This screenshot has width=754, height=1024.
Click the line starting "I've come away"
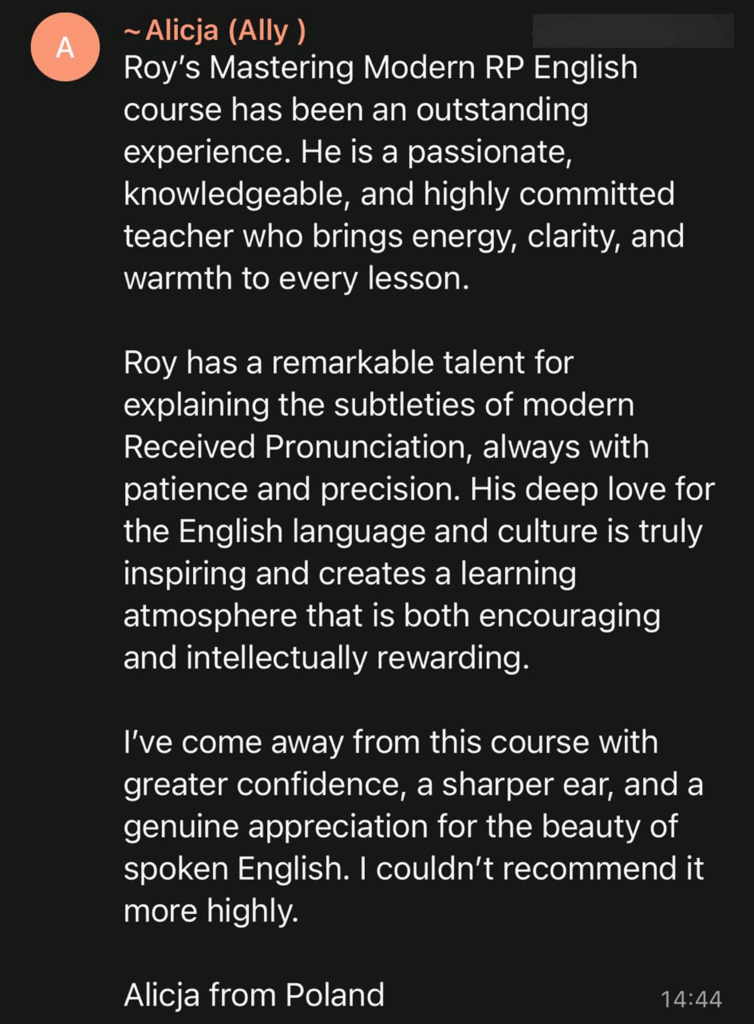tap(390, 742)
